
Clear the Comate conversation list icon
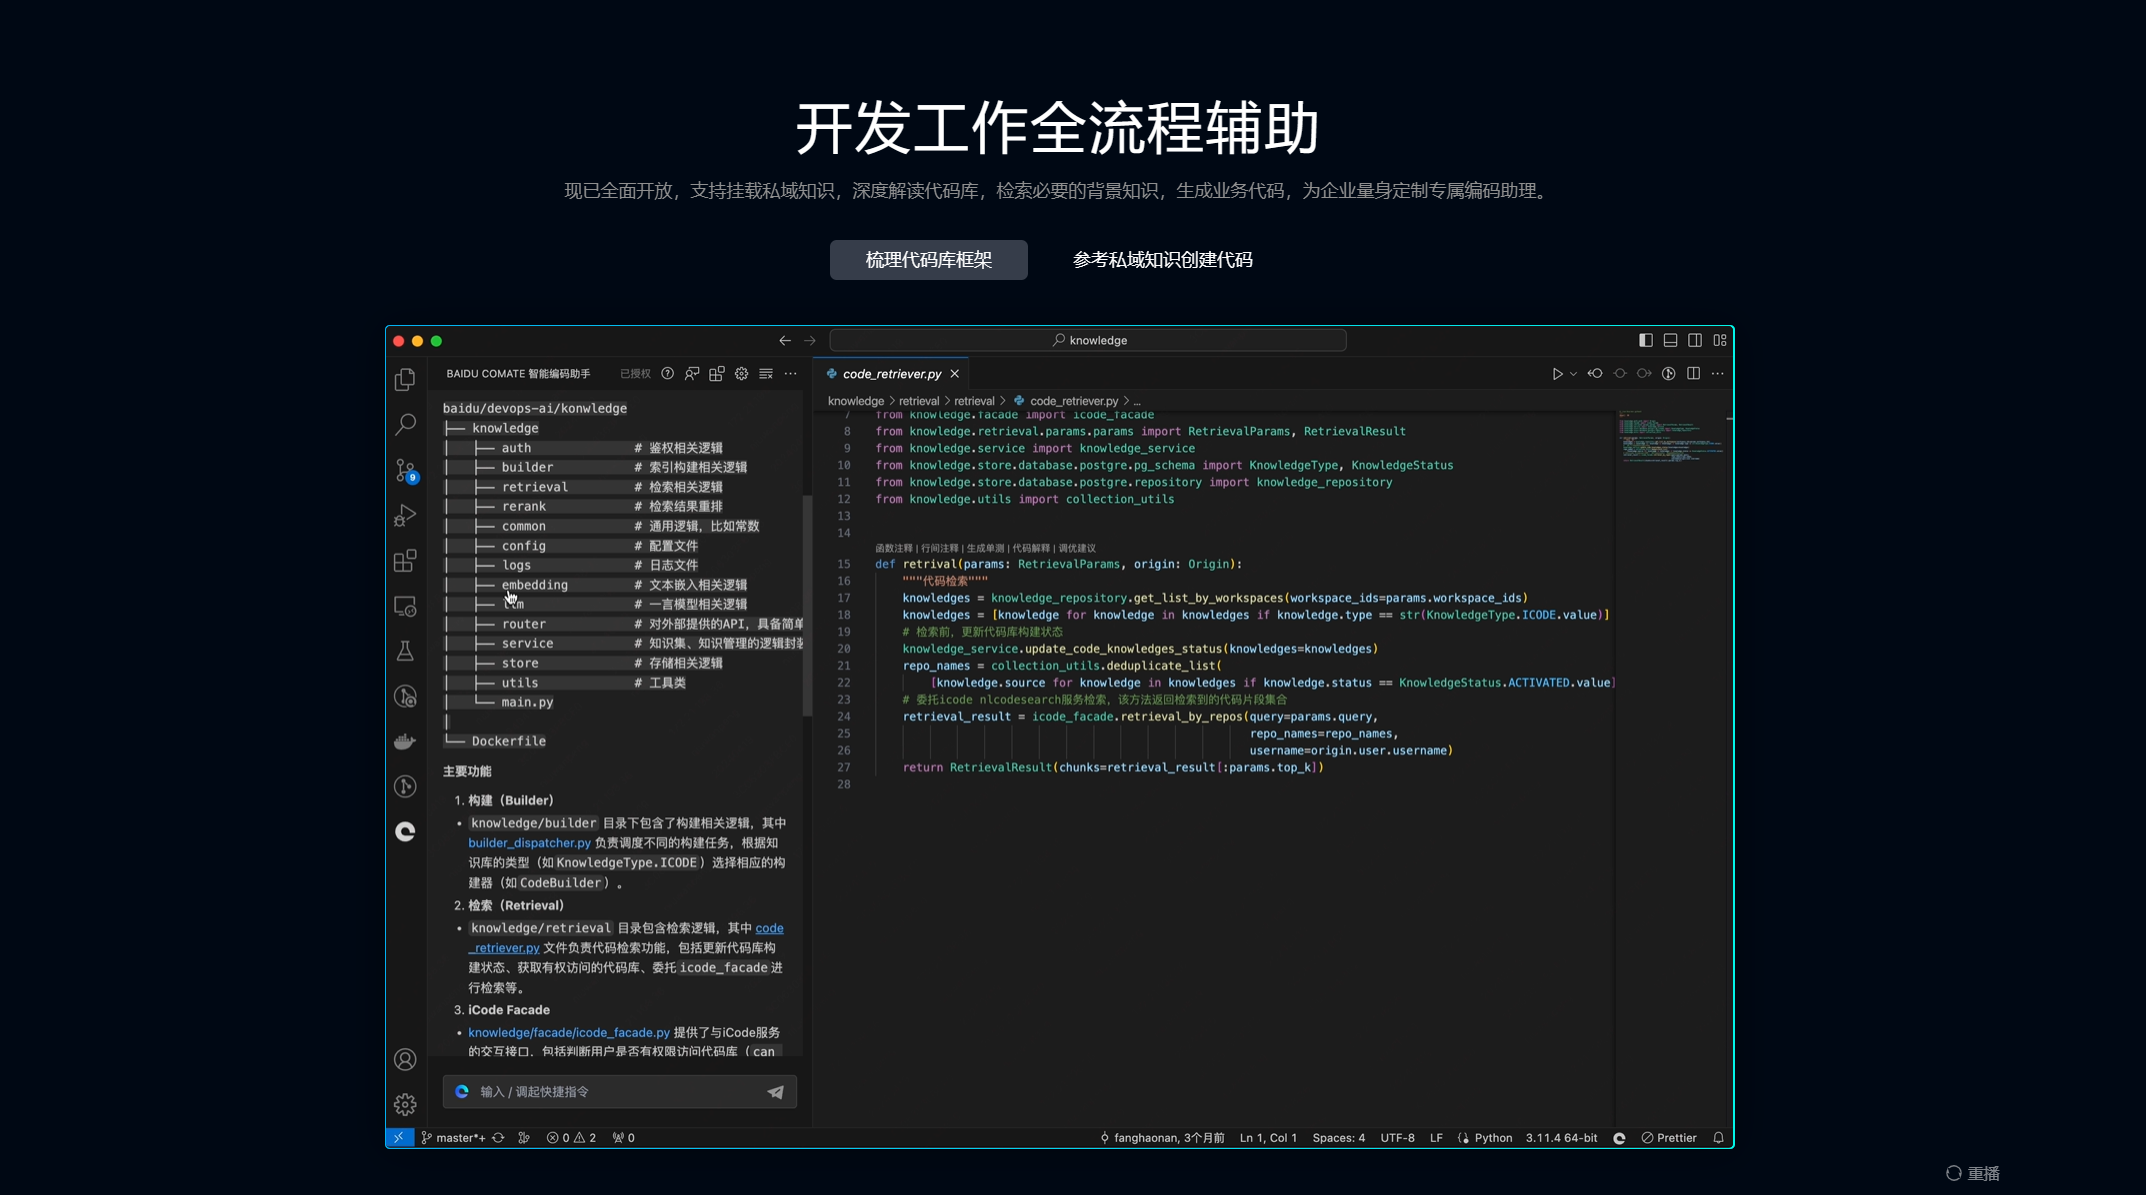(766, 373)
